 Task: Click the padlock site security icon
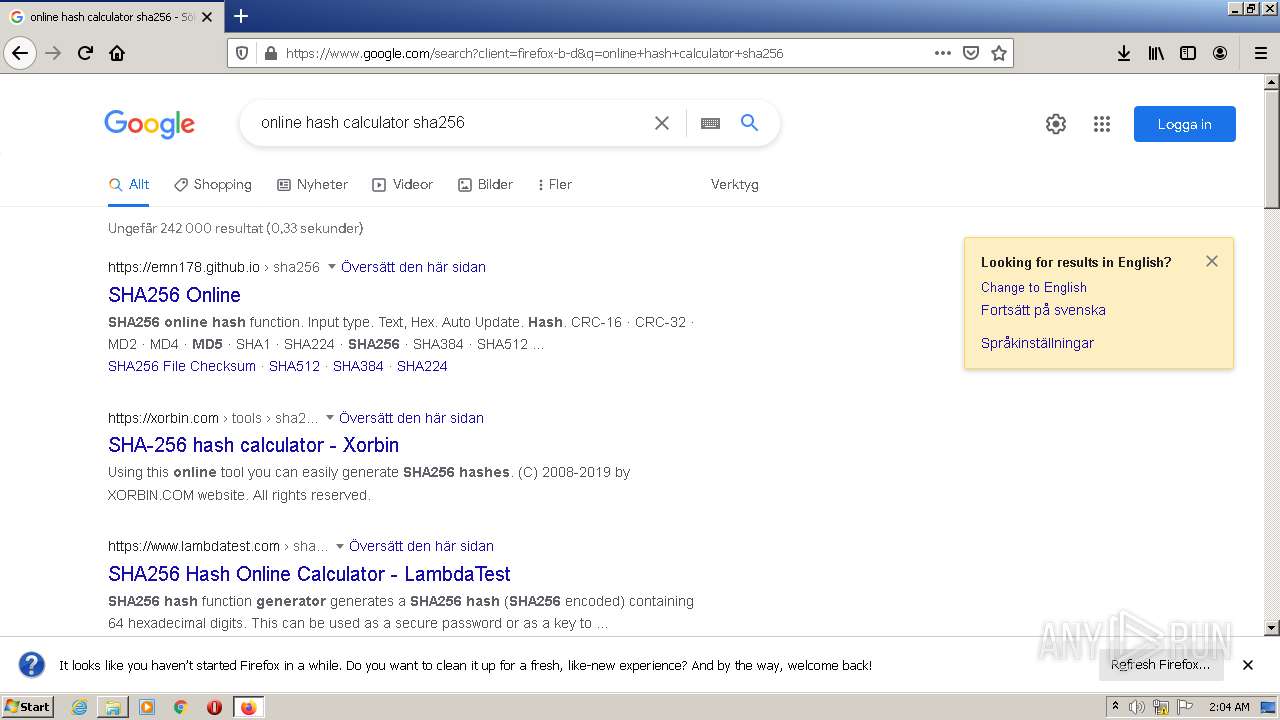(270, 53)
